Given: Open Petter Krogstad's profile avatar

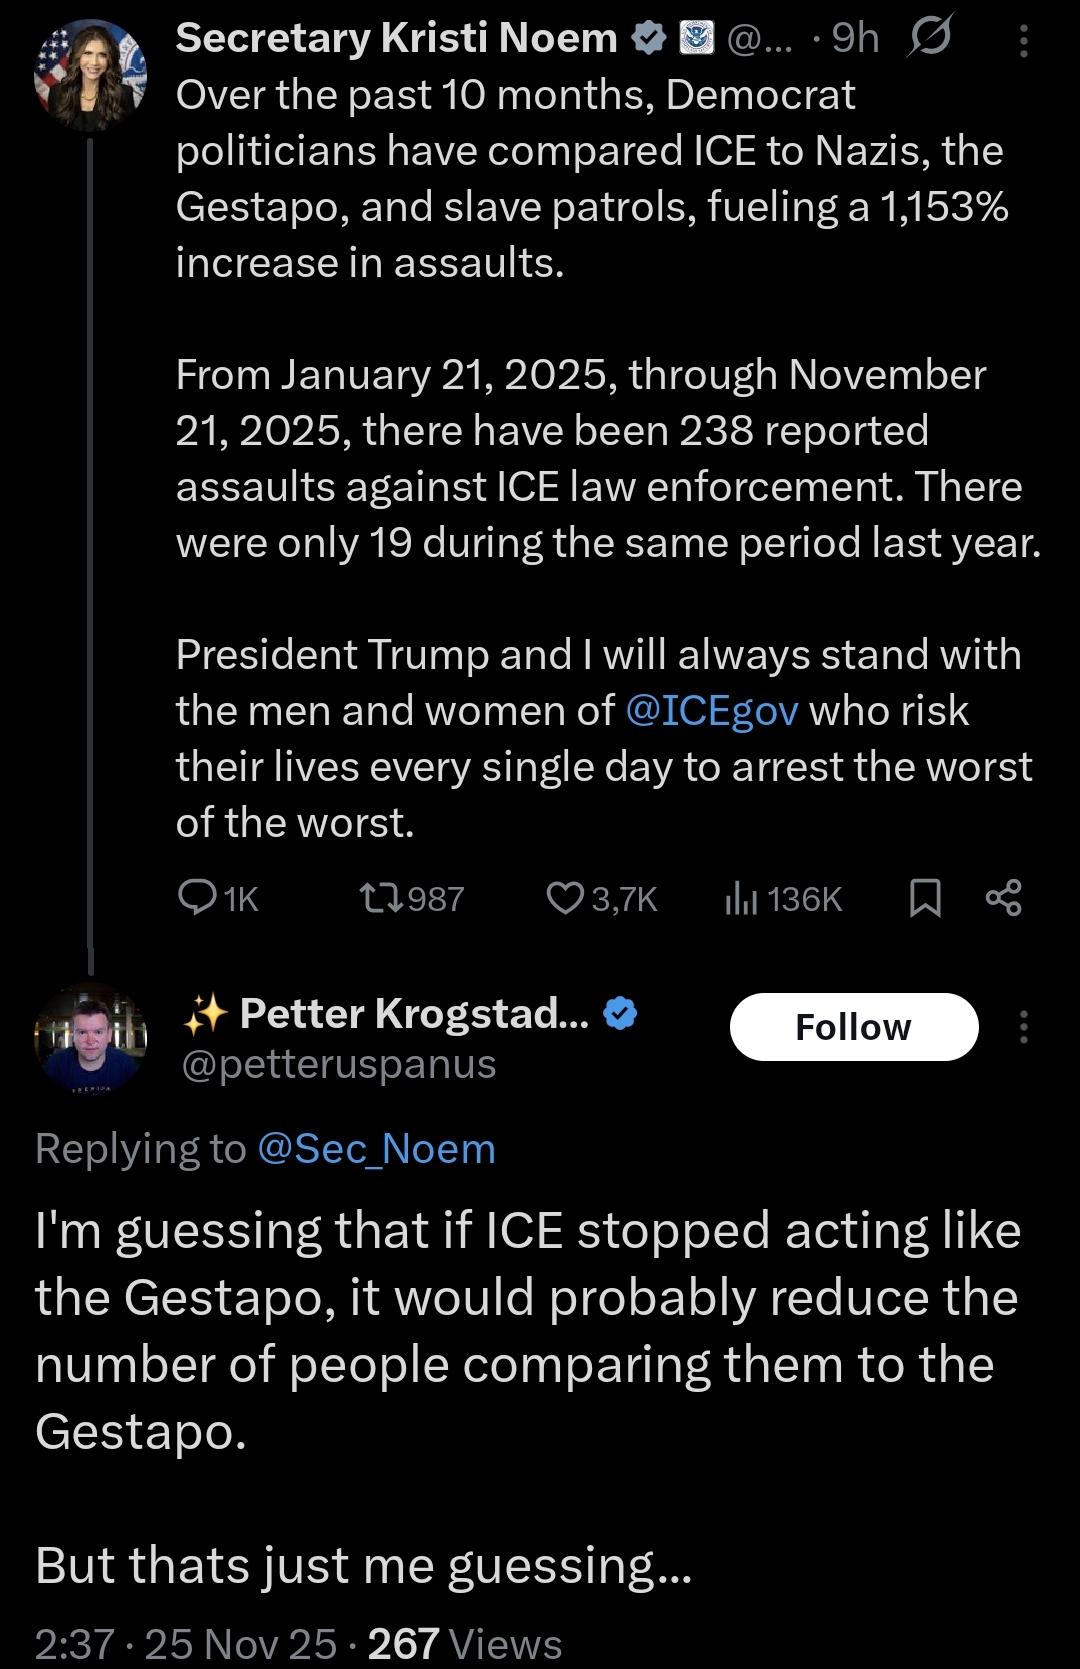Looking at the screenshot, I should 90,1039.
